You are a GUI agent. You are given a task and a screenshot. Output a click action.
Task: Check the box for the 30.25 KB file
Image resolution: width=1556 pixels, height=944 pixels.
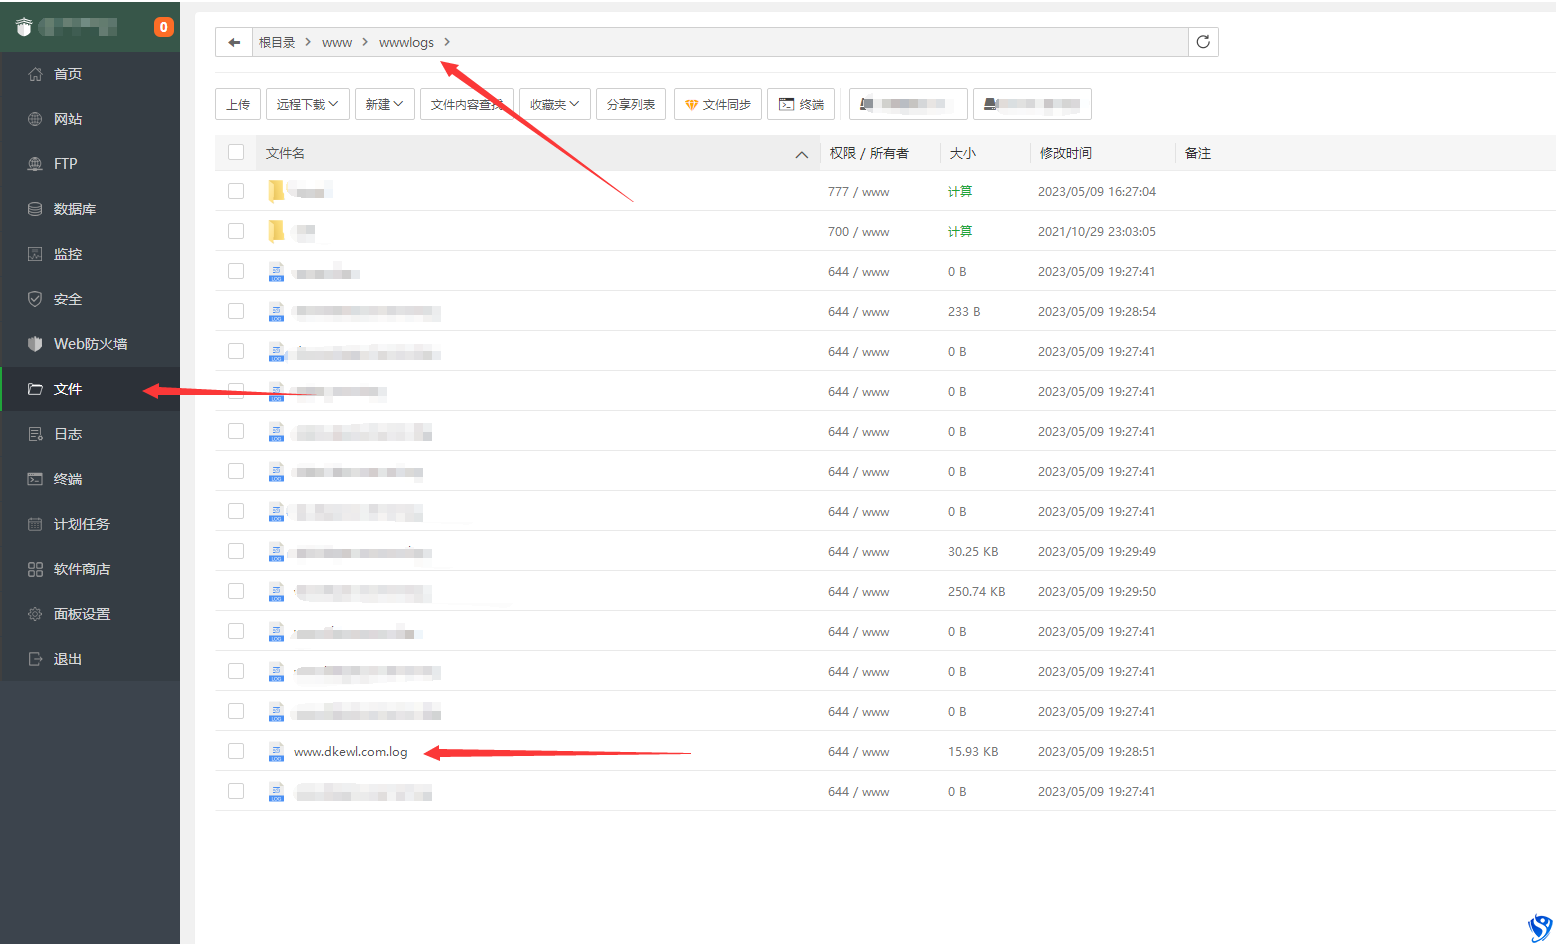(236, 551)
